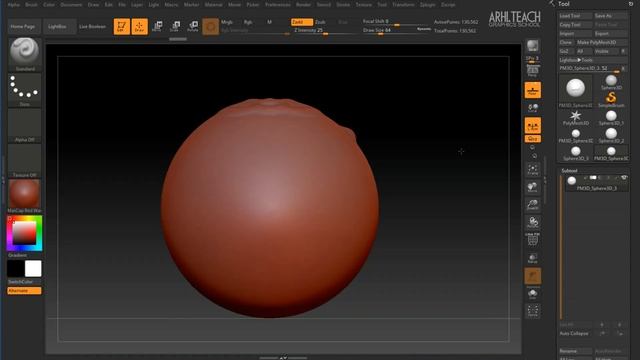Open the Zplugin menu
This screenshot has width=640, height=360.
coord(427,5)
